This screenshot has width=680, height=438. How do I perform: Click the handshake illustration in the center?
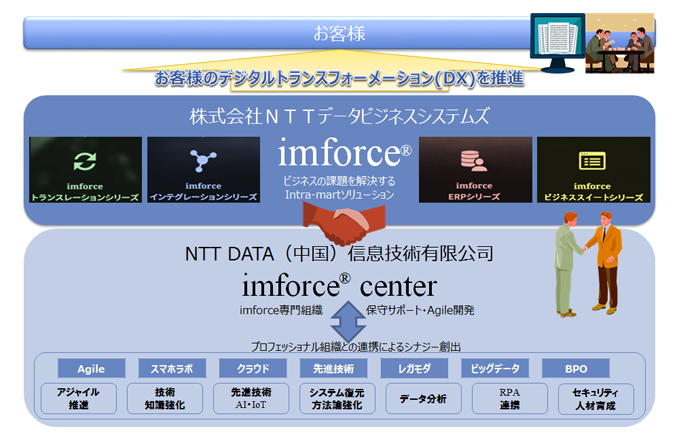344,224
